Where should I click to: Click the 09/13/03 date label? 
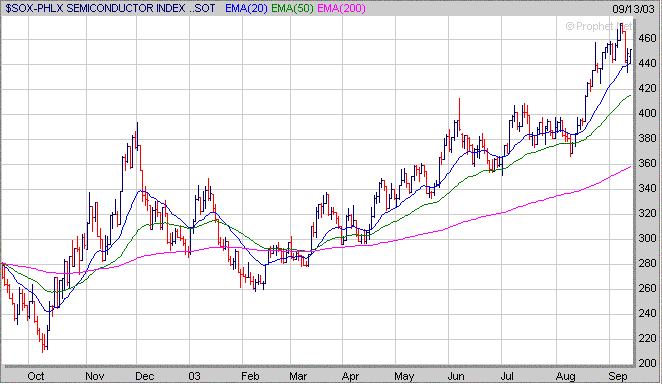click(633, 9)
